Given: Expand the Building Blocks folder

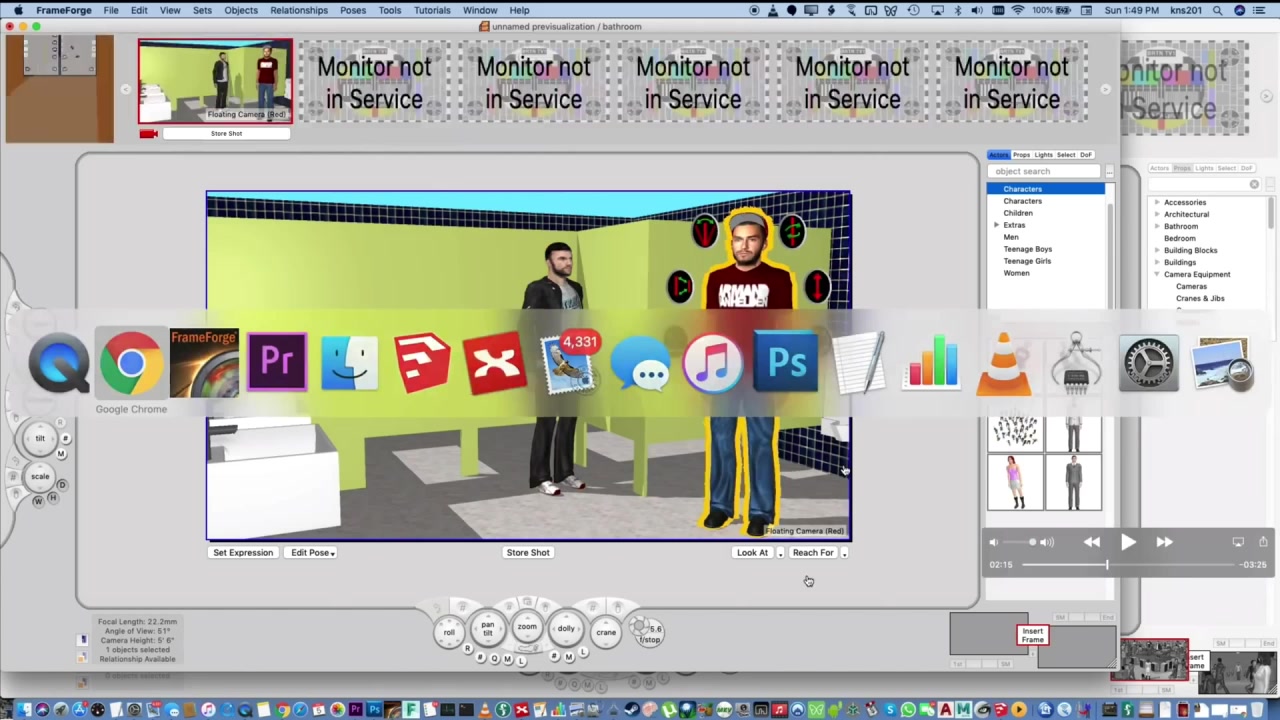Looking at the screenshot, I should click(1157, 250).
